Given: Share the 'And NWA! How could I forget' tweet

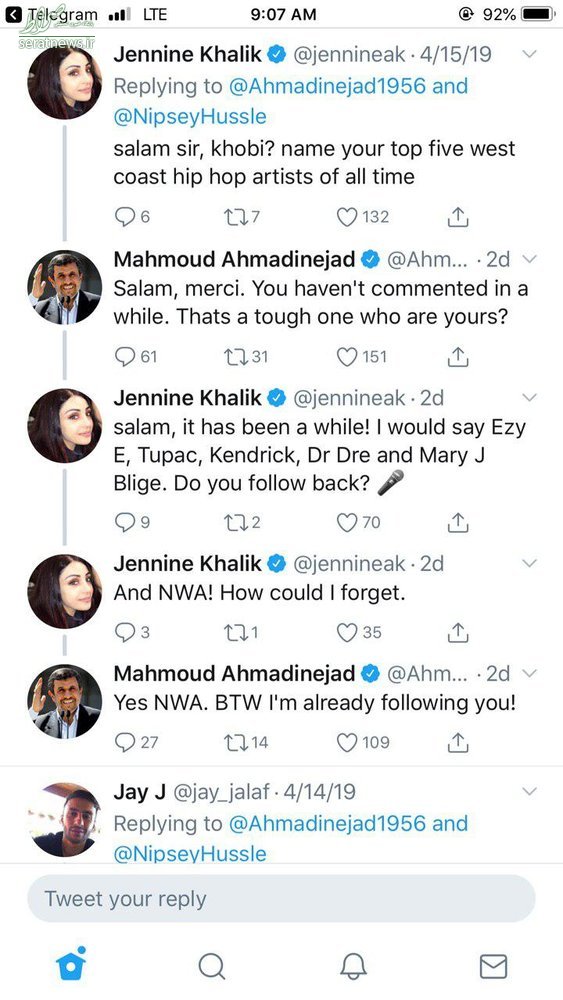Looking at the screenshot, I should 458,632.
